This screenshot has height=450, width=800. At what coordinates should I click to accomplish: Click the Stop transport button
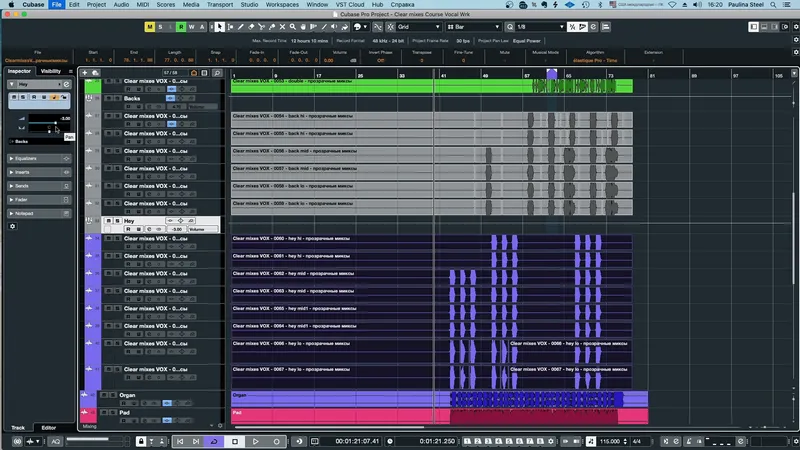[x=235, y=441]
